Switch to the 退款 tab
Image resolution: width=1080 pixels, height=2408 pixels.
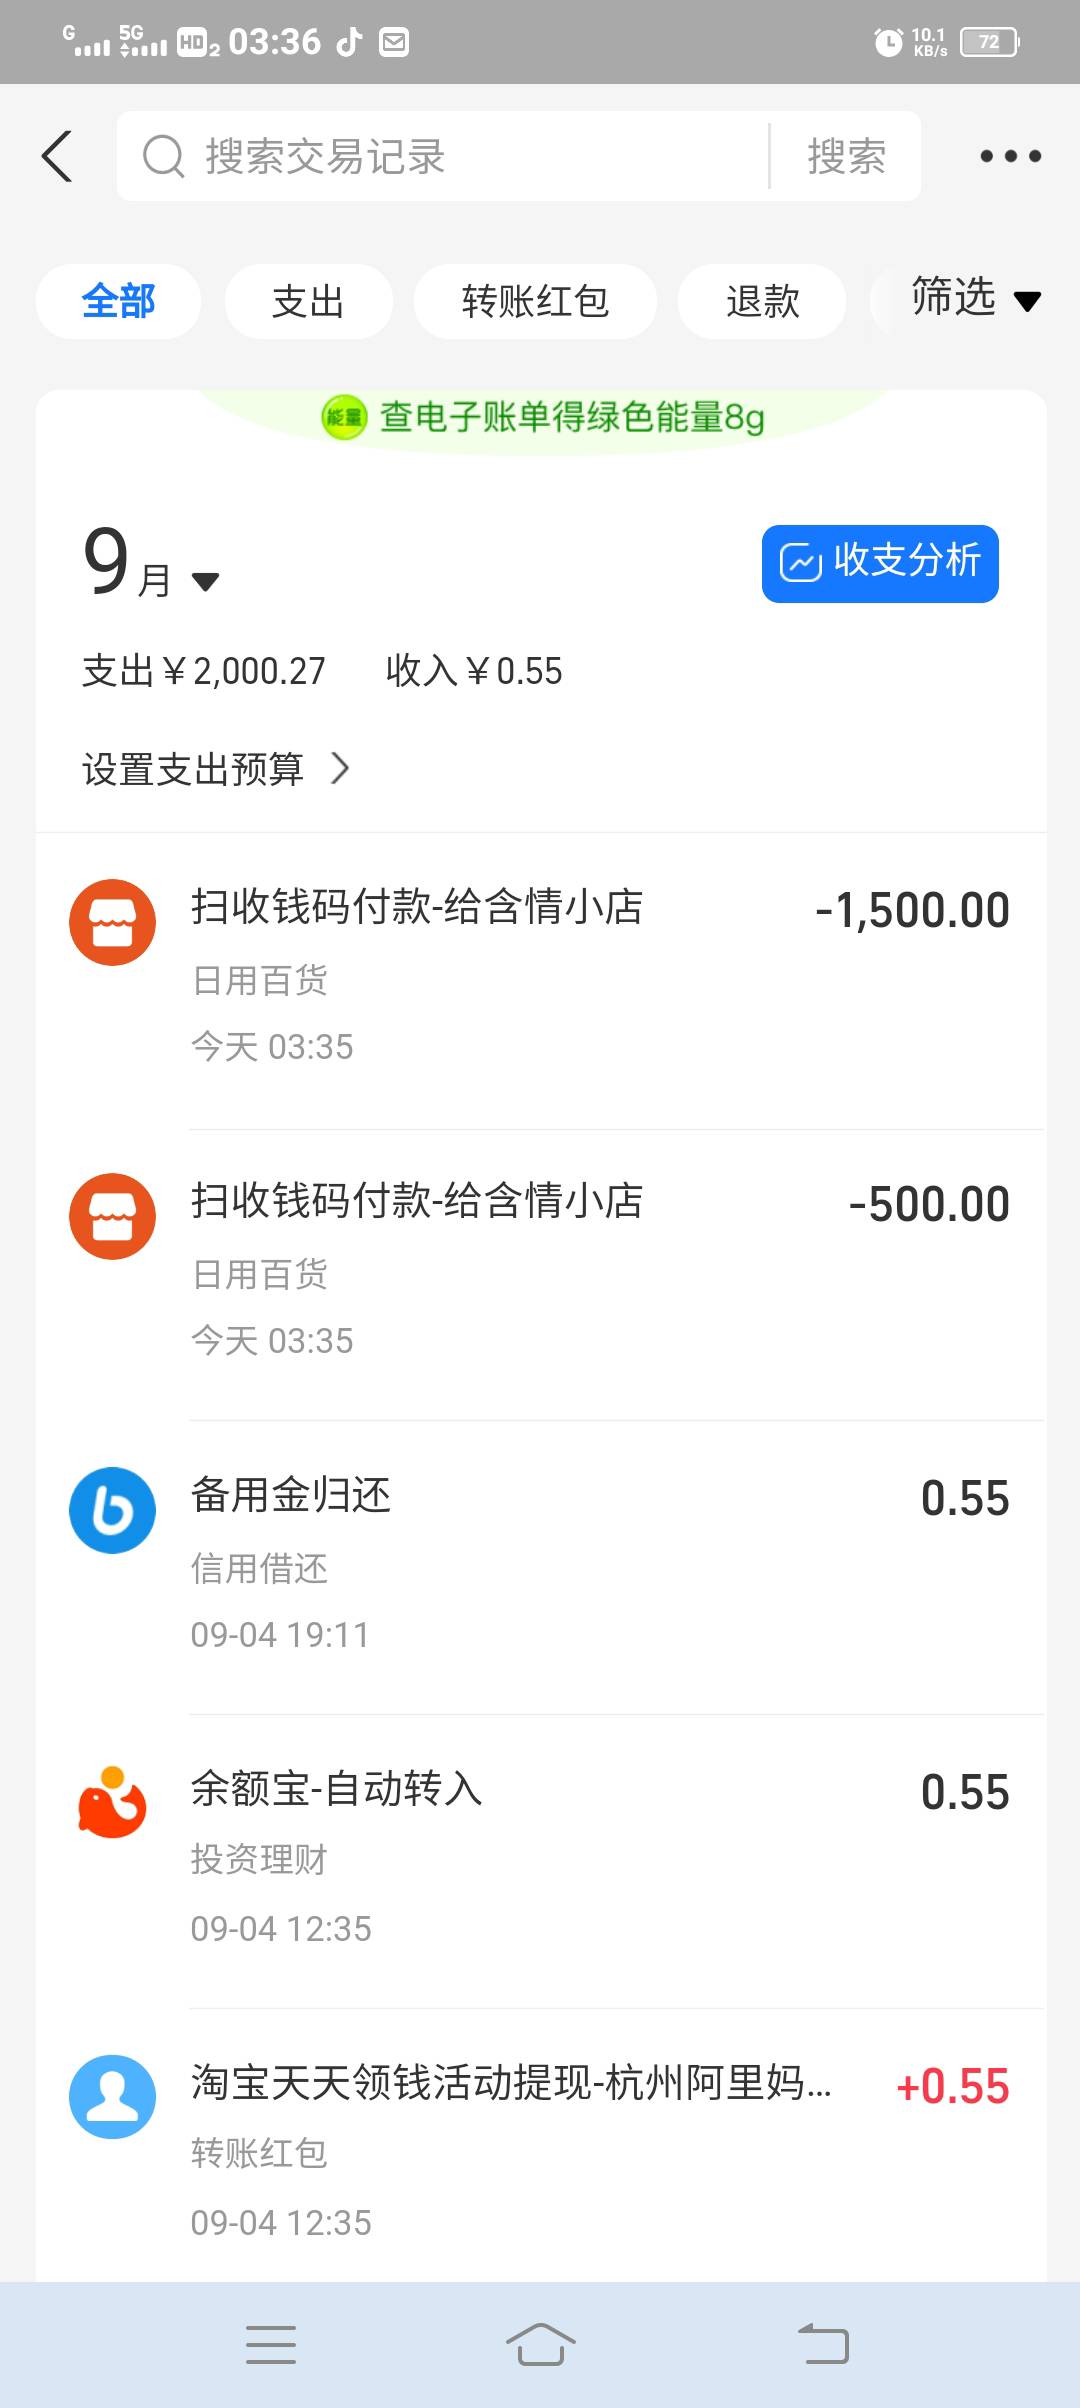tap(762, 301)
